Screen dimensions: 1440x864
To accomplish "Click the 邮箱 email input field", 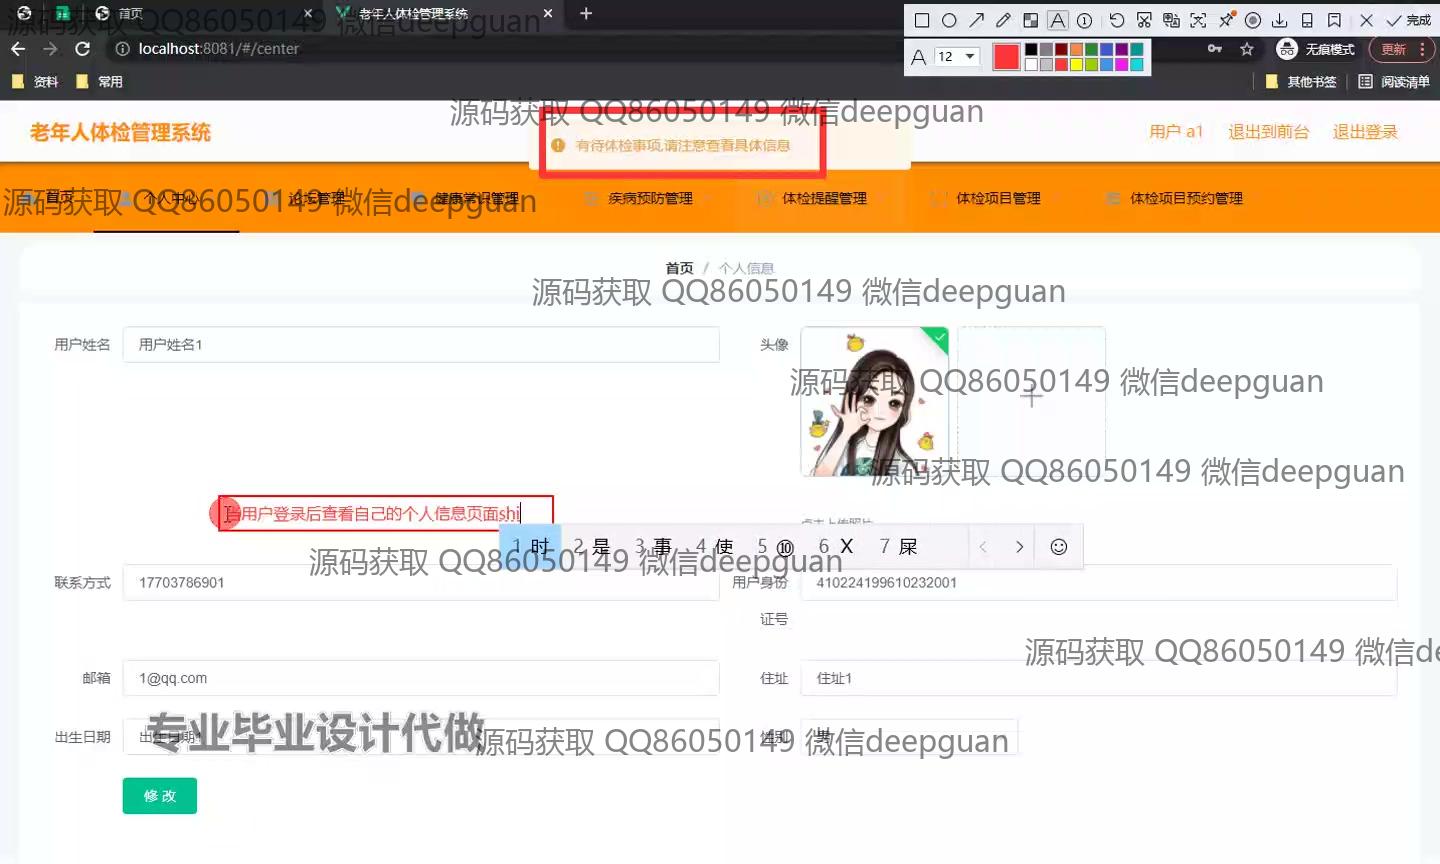I will 420,678.
